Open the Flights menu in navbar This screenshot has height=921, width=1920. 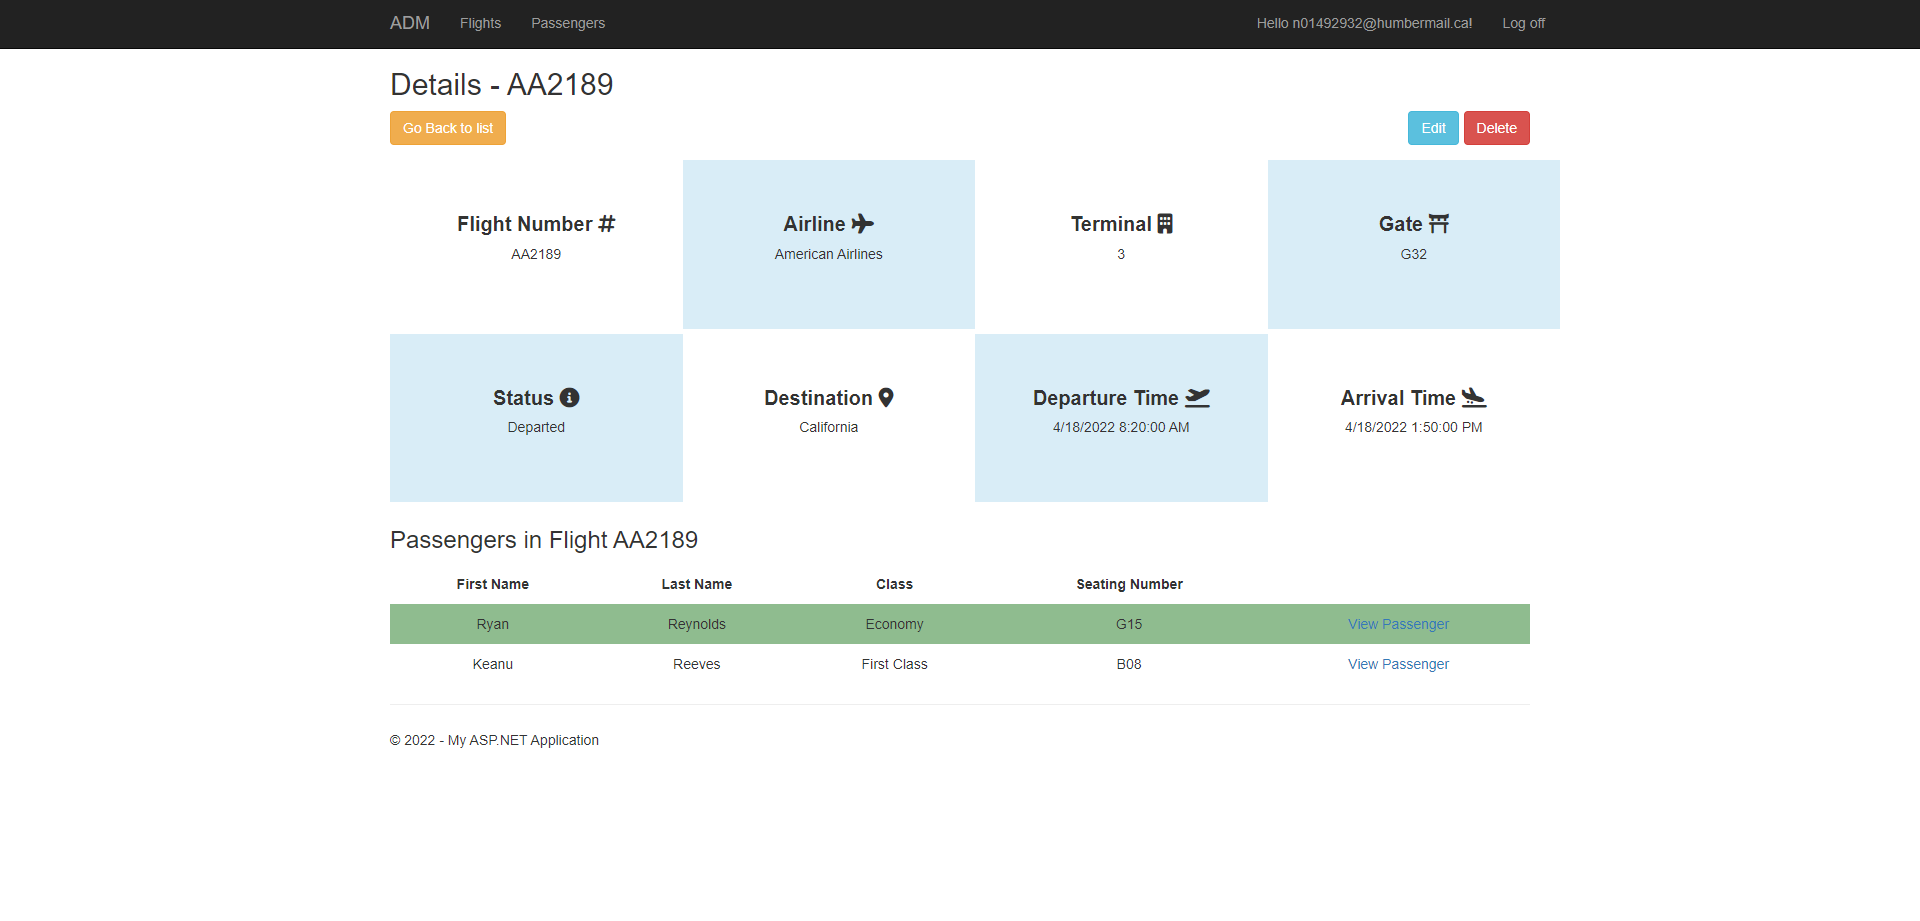pyautogui.click(x=480, y=23)
